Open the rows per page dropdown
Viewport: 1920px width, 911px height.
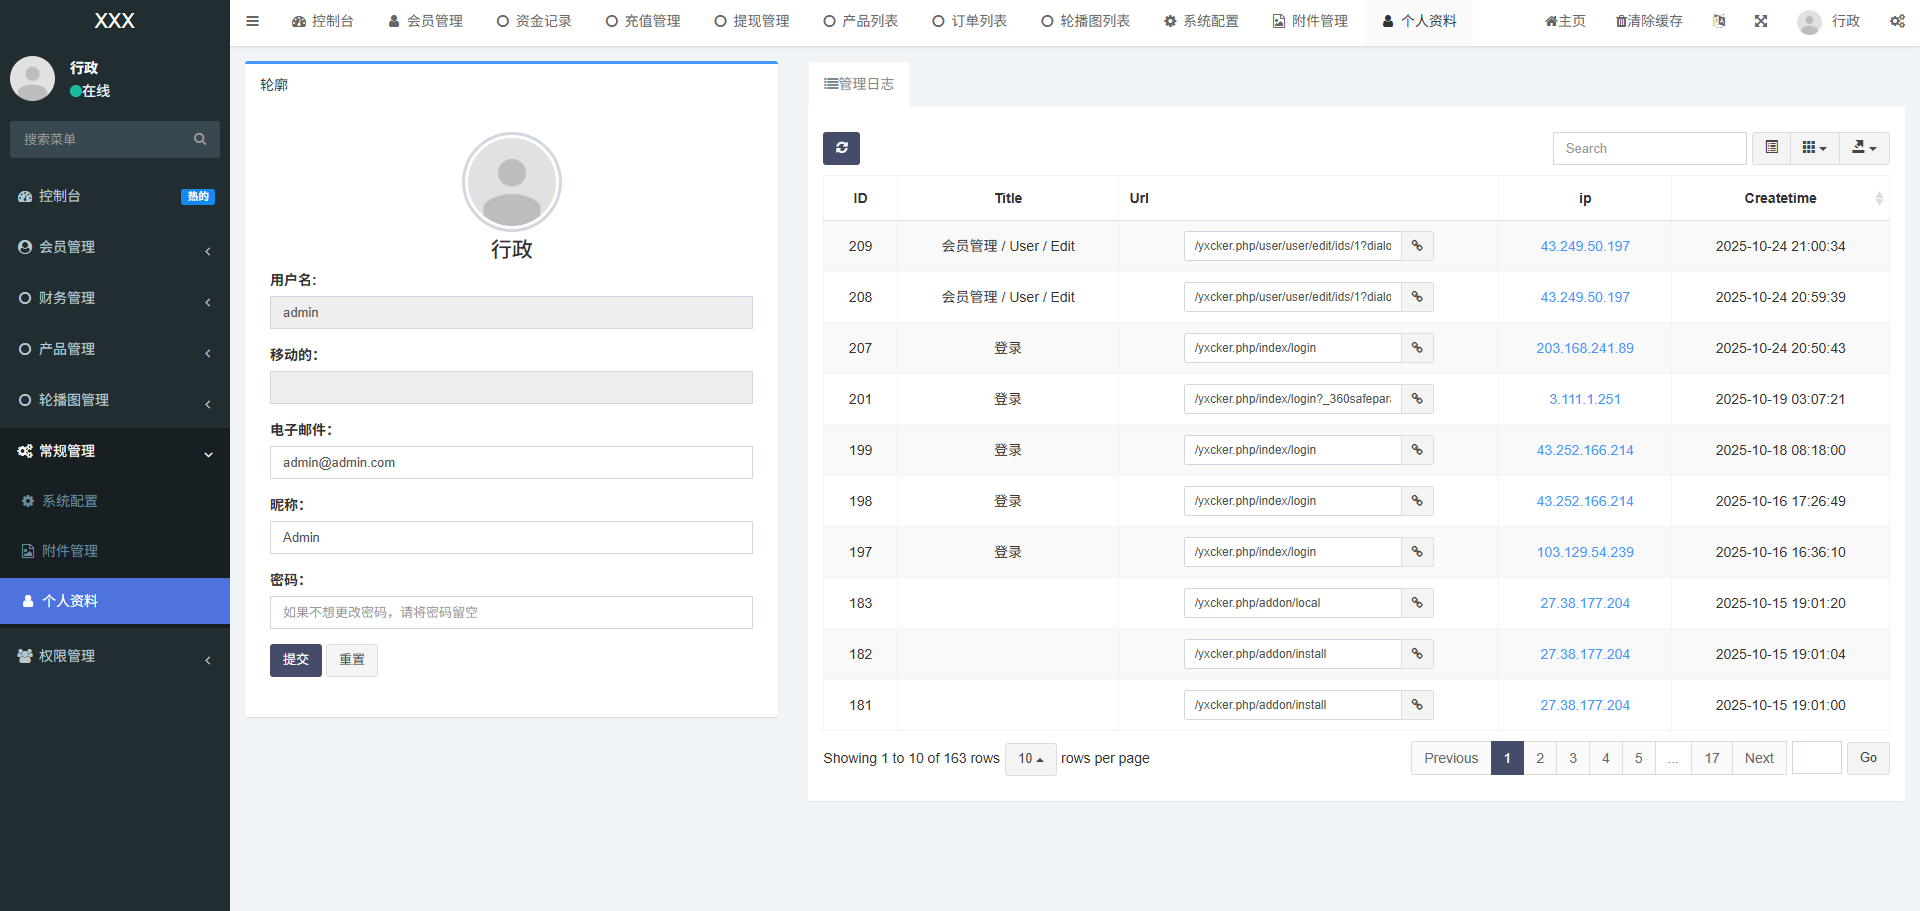(1030, 759)
